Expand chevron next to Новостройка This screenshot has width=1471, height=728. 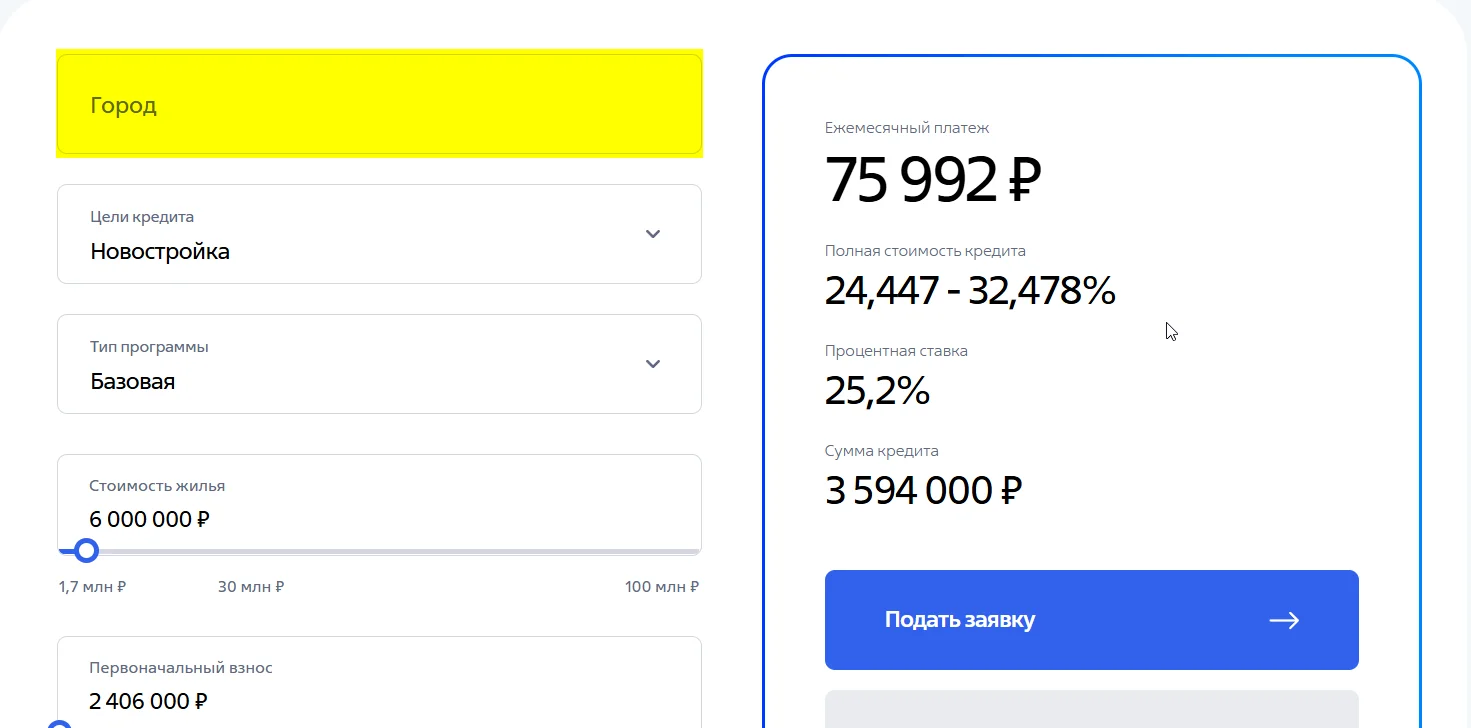tap(653, 234)
